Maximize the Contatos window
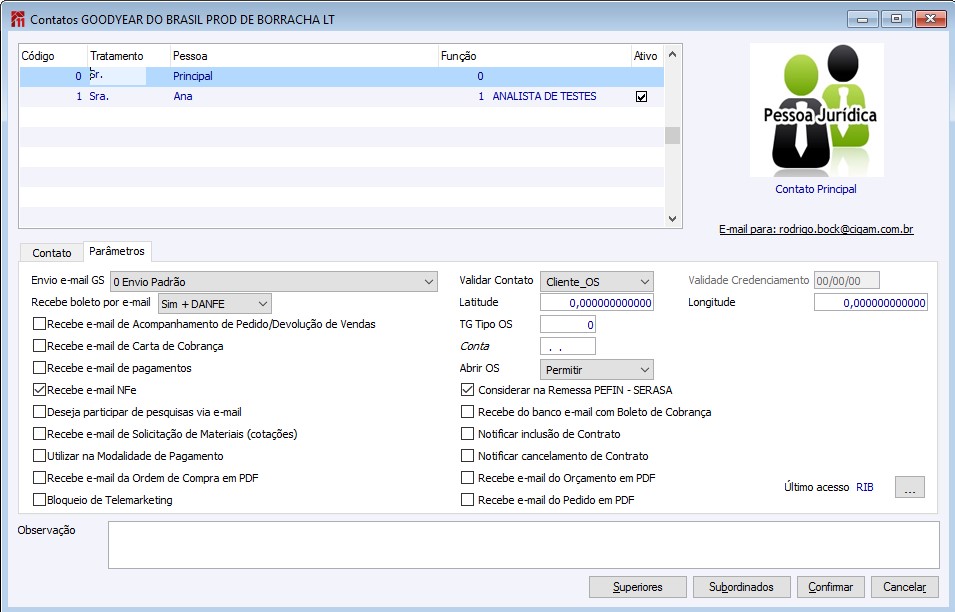 tap(896, 19)
